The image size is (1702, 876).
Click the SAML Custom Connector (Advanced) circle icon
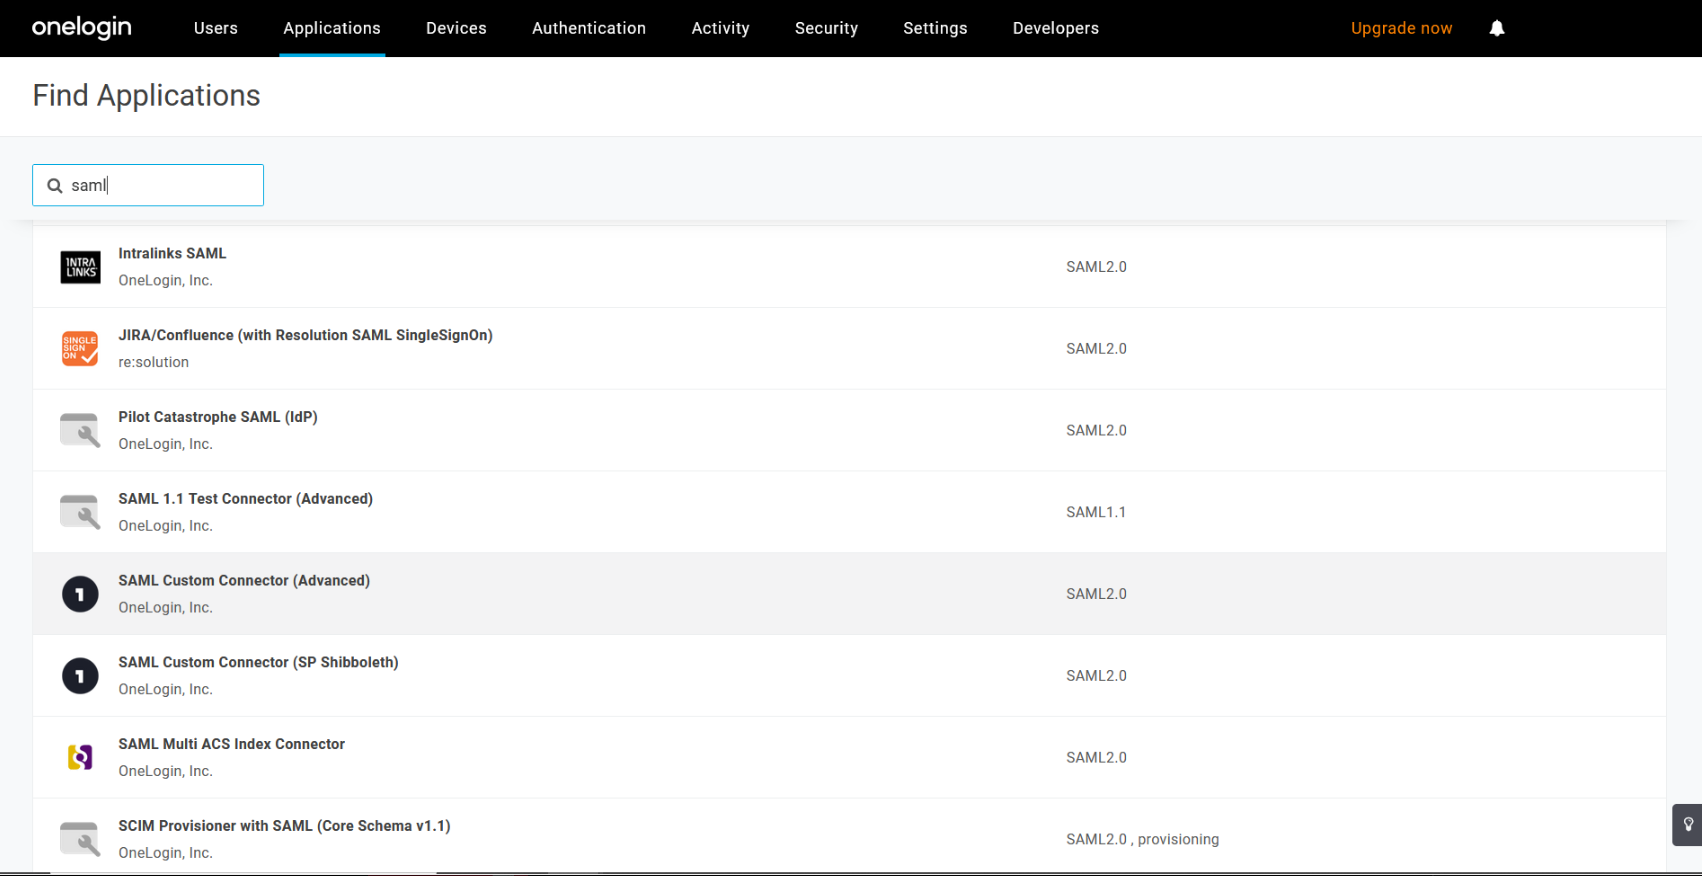pyautogui.click(x=80, y=594)
